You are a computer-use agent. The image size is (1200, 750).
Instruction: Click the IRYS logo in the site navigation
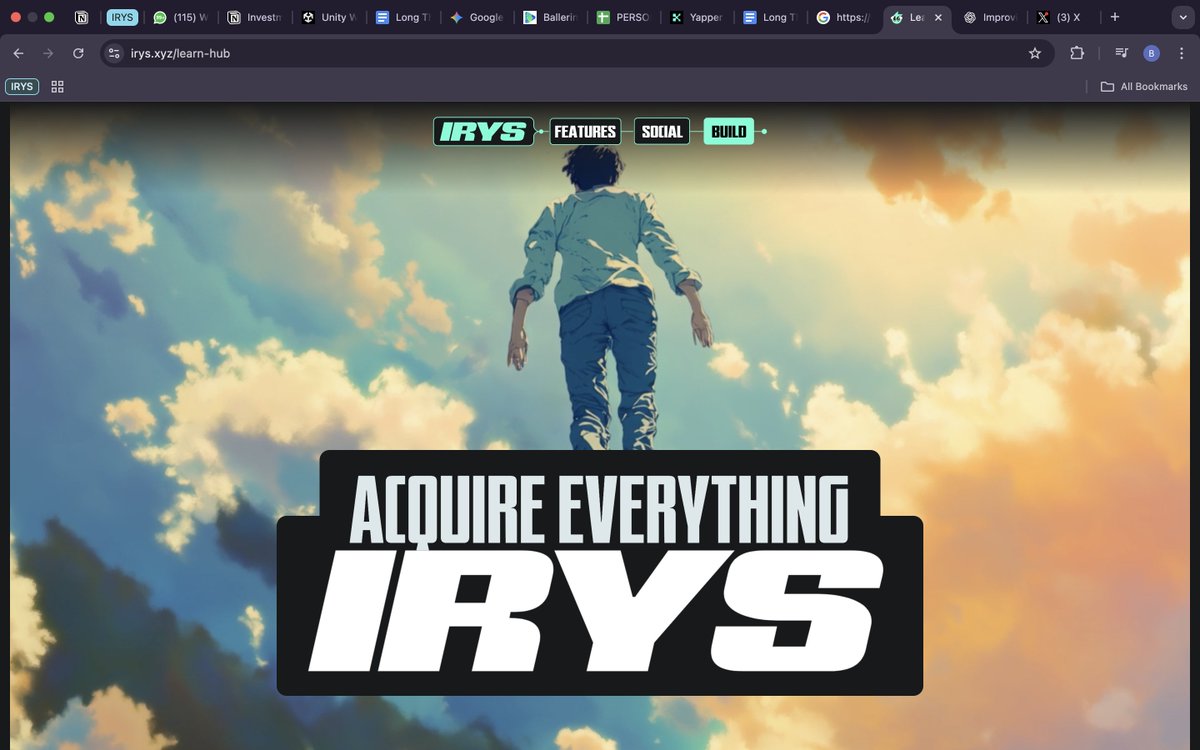pyautogui.click(x=484, y=131)
